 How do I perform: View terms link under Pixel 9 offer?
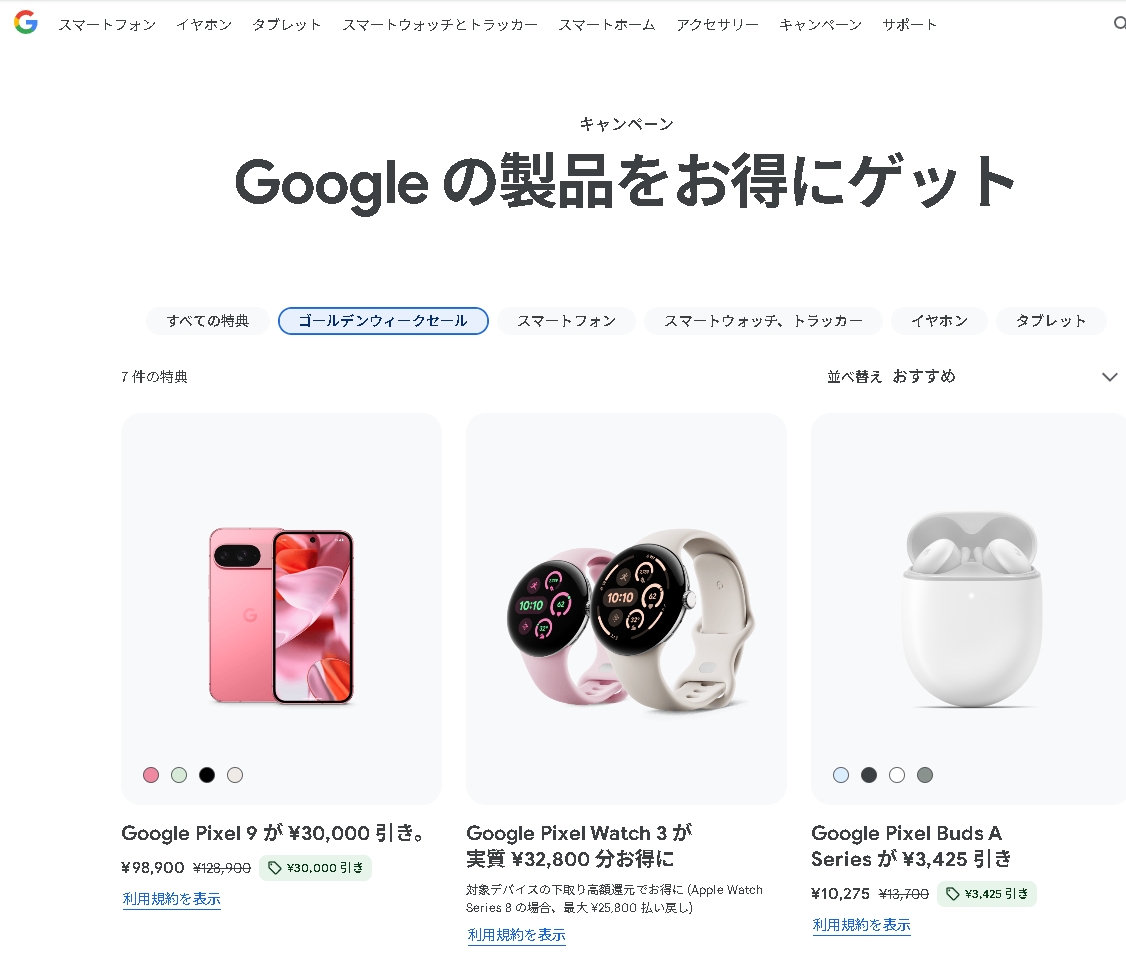(172, 898)
